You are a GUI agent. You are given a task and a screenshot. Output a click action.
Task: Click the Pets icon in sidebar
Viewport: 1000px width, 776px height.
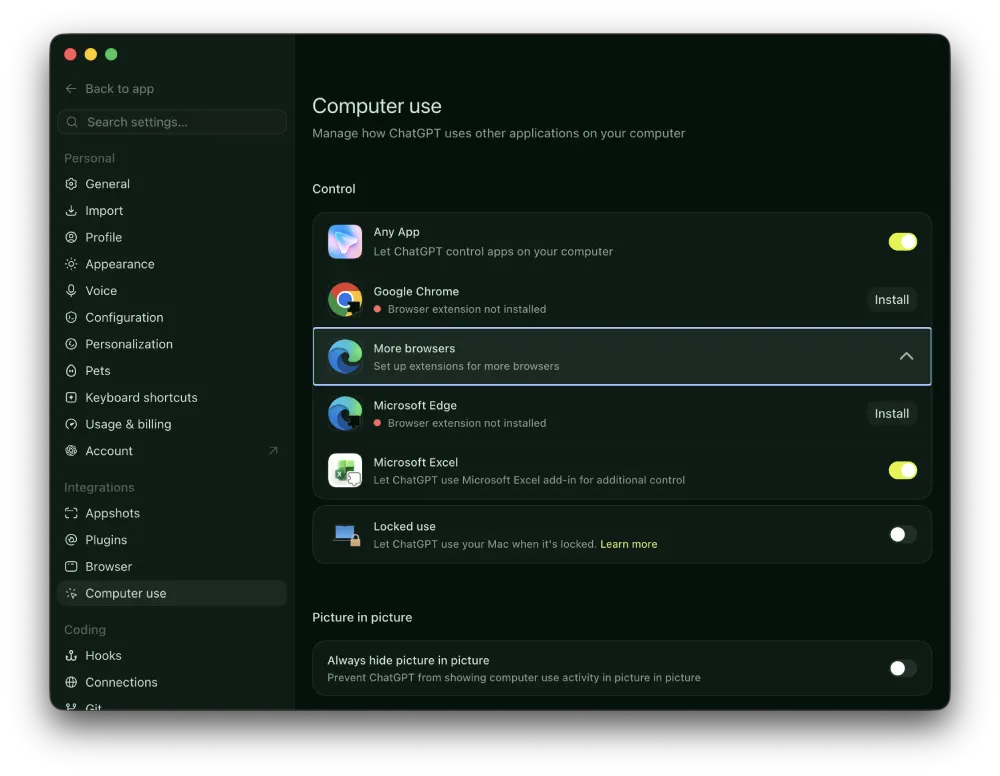click(71, 370)
